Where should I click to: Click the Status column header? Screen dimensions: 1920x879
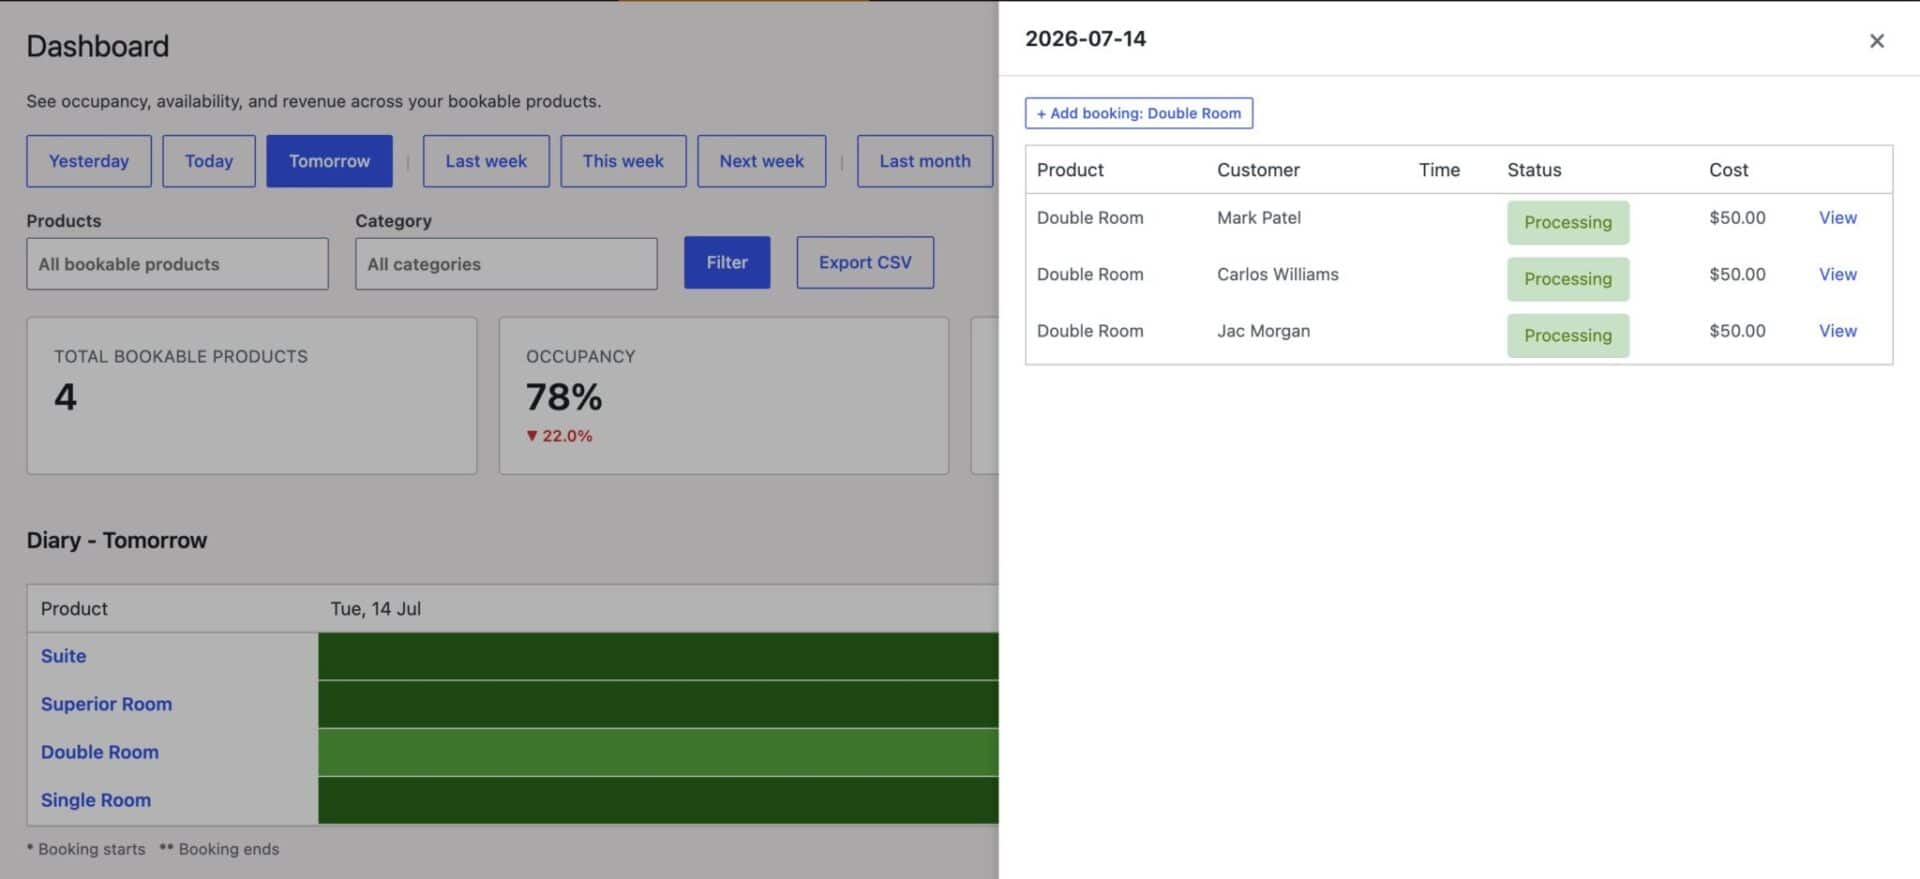tap(1534, 170)
